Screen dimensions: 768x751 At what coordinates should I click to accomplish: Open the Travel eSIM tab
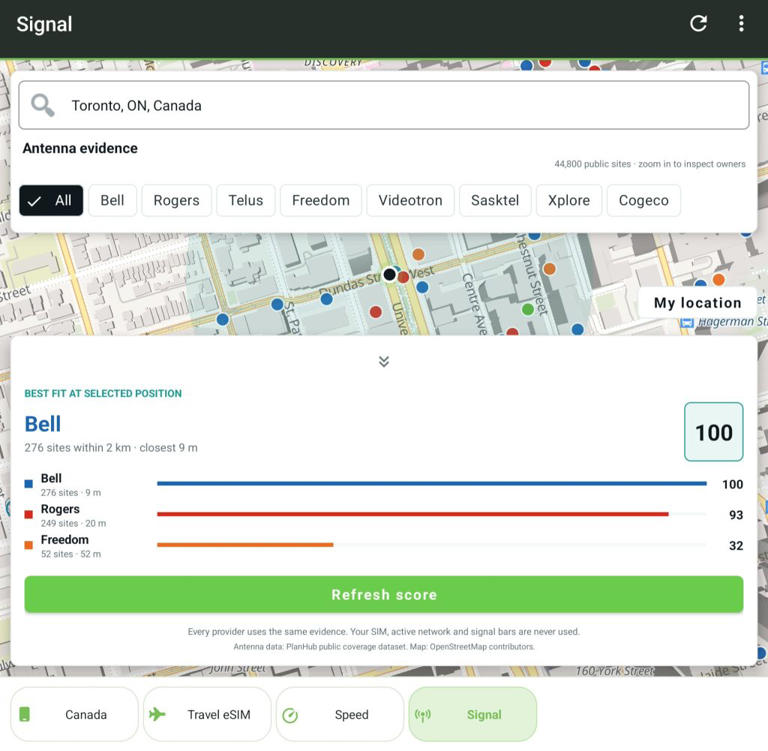(207, 714)
